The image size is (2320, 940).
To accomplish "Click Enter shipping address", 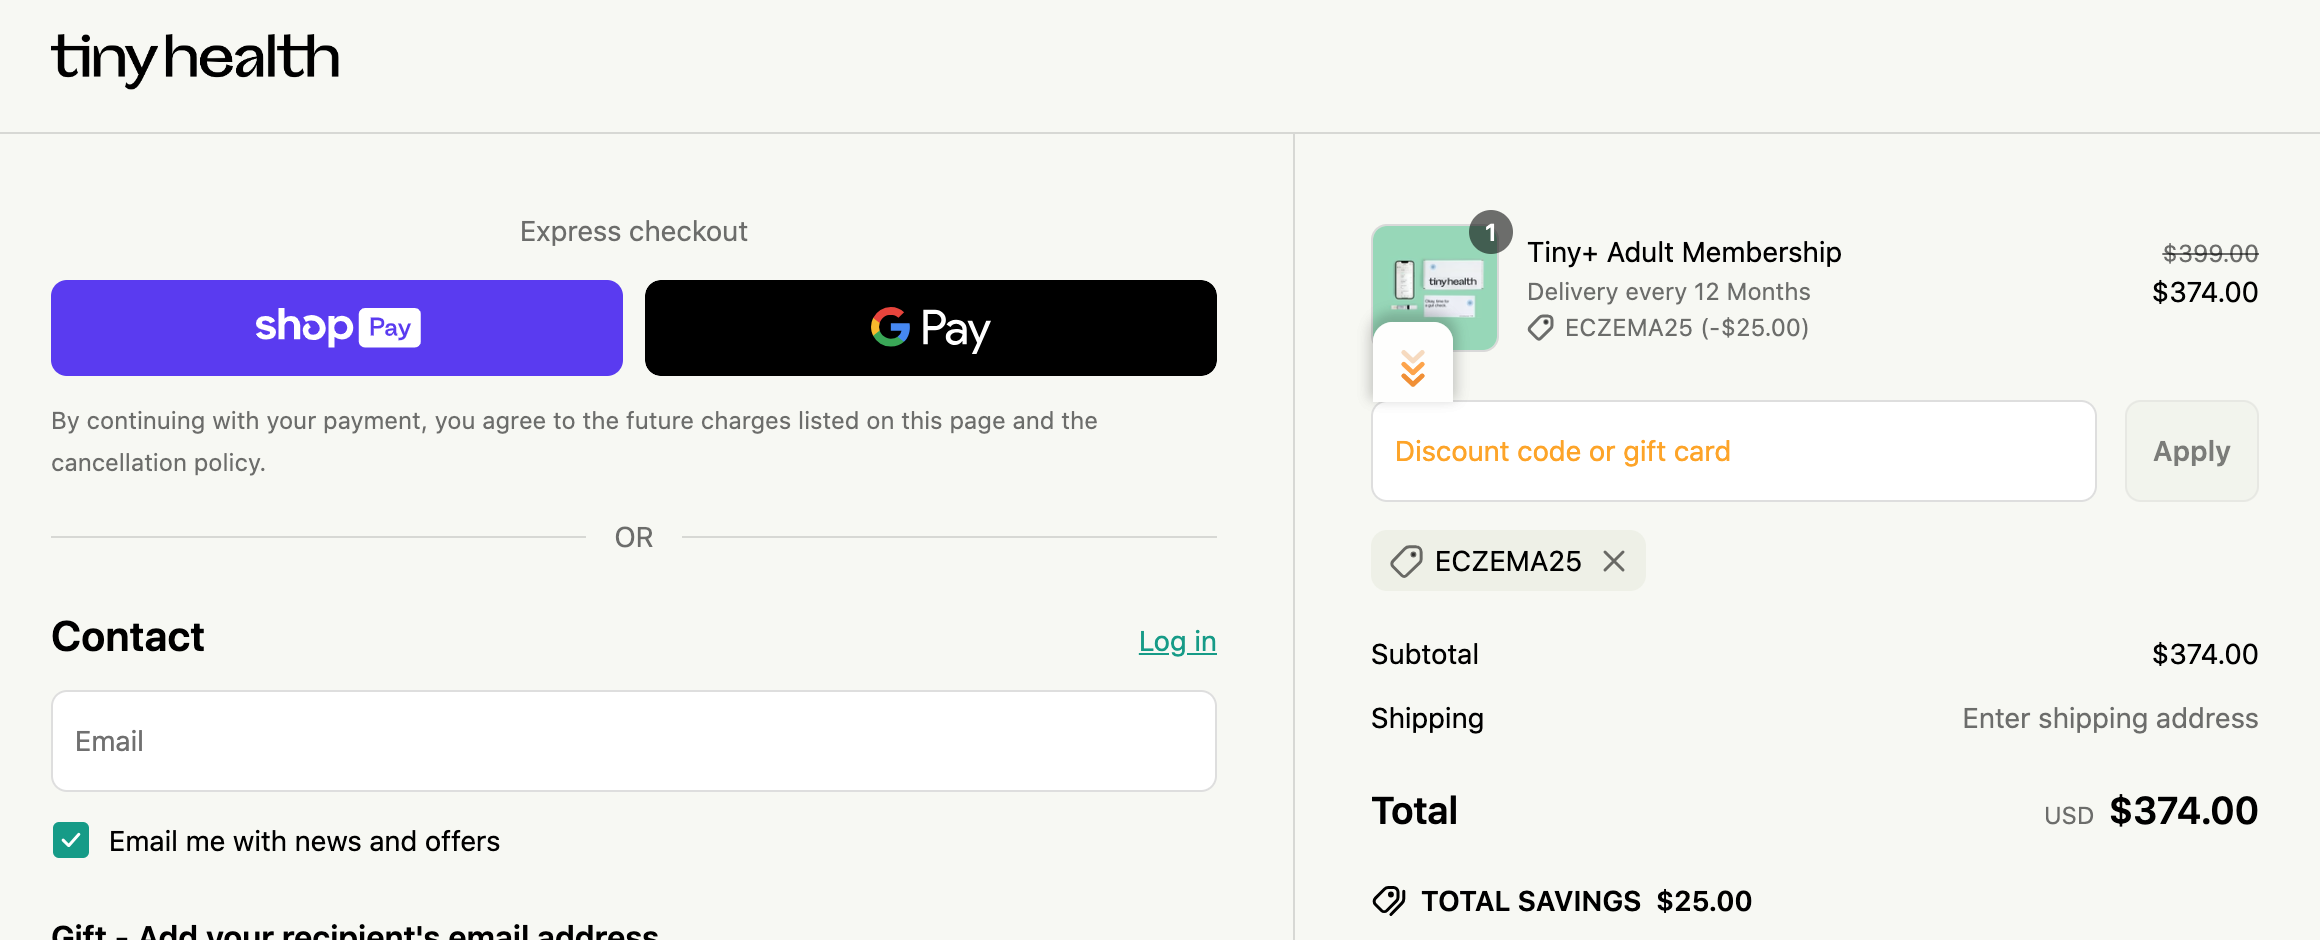I will 2109,718.
